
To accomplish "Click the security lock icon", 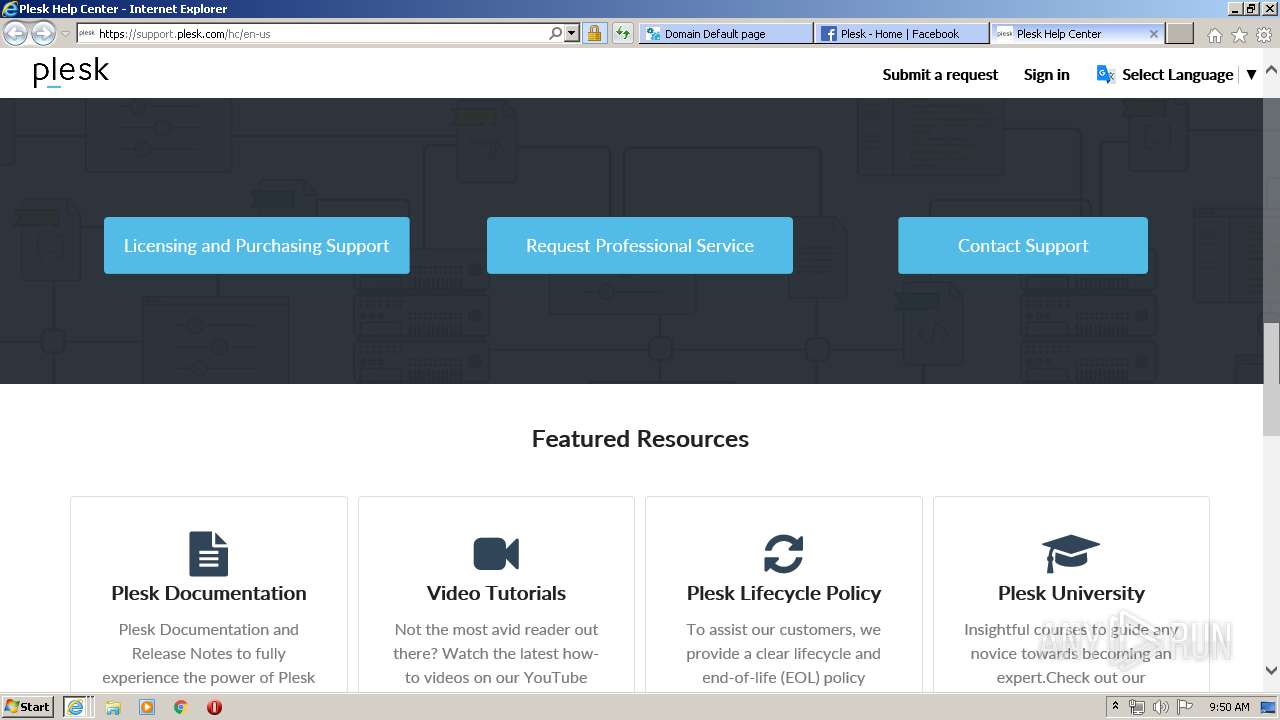I will [x=594, y=33].
